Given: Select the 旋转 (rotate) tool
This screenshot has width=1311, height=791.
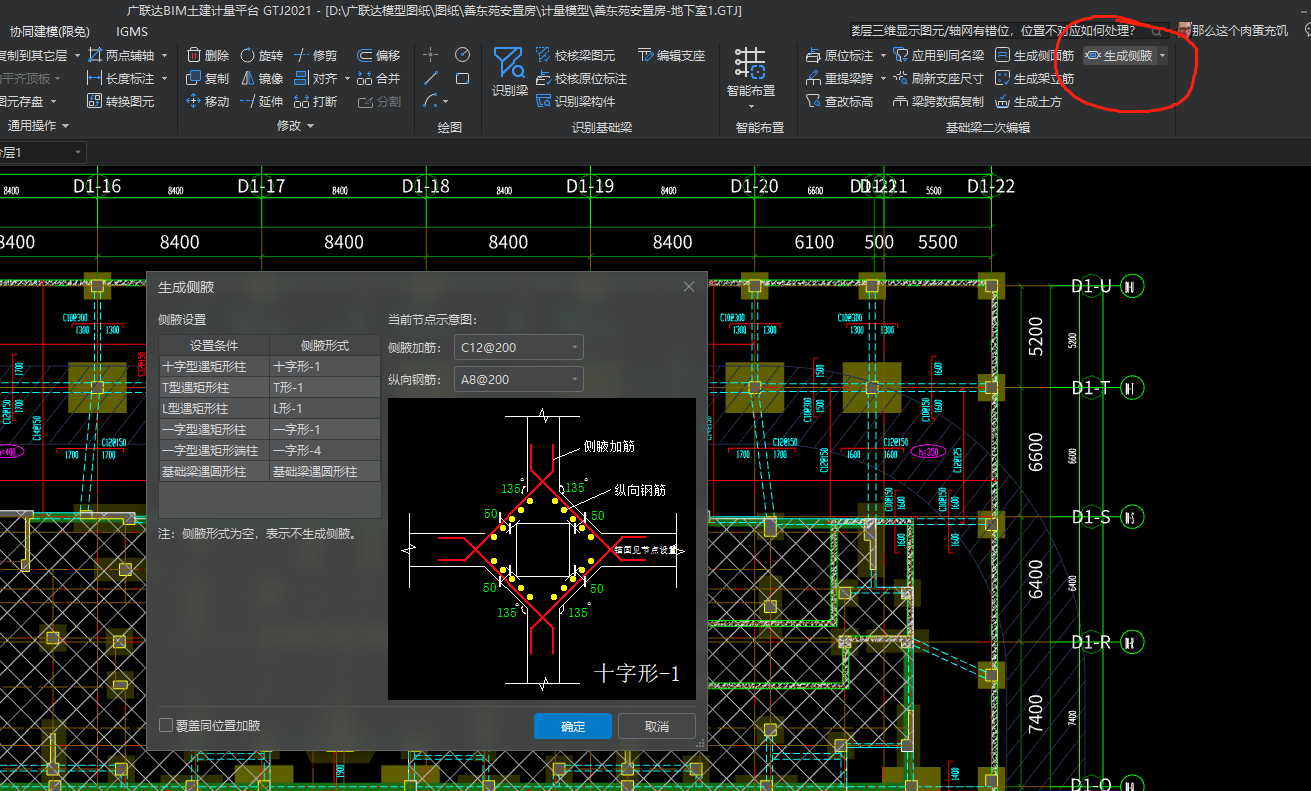Looking at the screenshot, I should (x=262, y=55).
